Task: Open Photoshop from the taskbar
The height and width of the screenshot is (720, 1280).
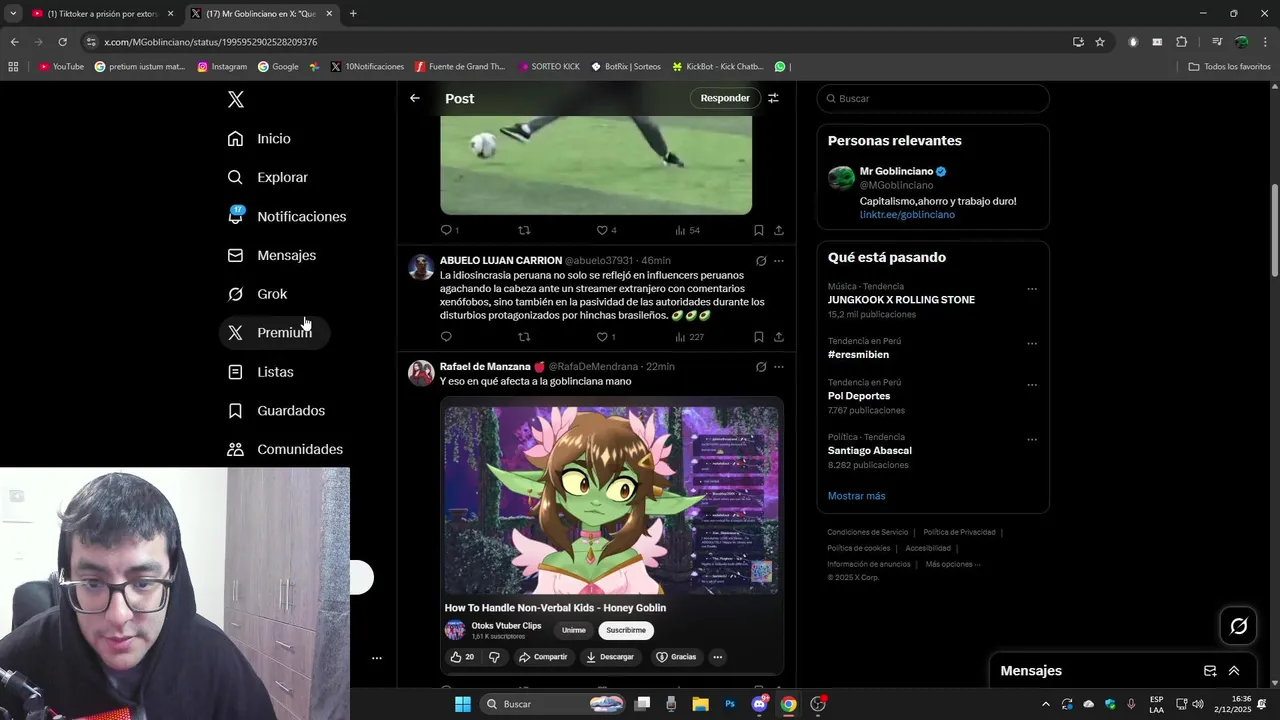Action: point(730,704)
